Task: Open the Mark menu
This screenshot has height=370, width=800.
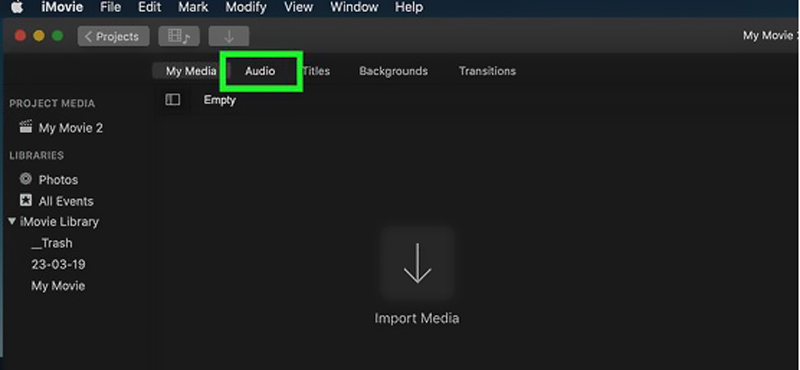Action: (193, 8)
